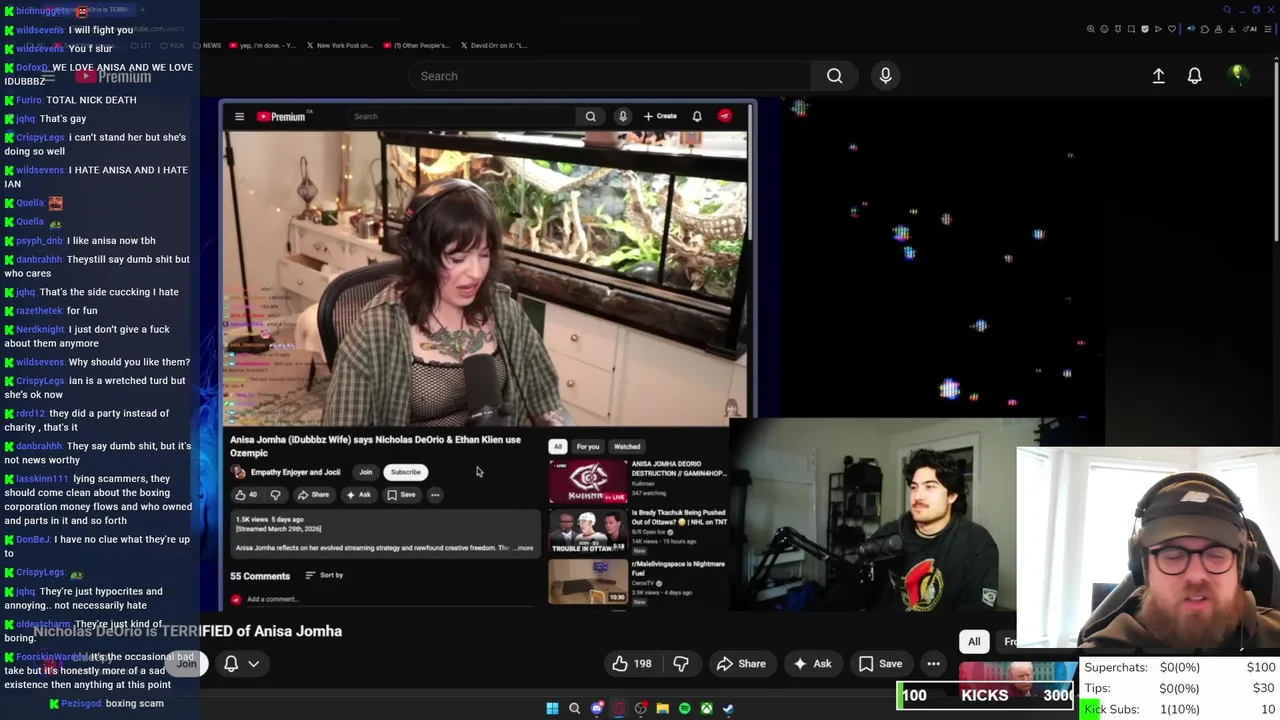Image resolution: width=1280 pixels, height=720 pixels.
Task: Select All chip in embedded recommendations
Action: (x=558, y=447)
